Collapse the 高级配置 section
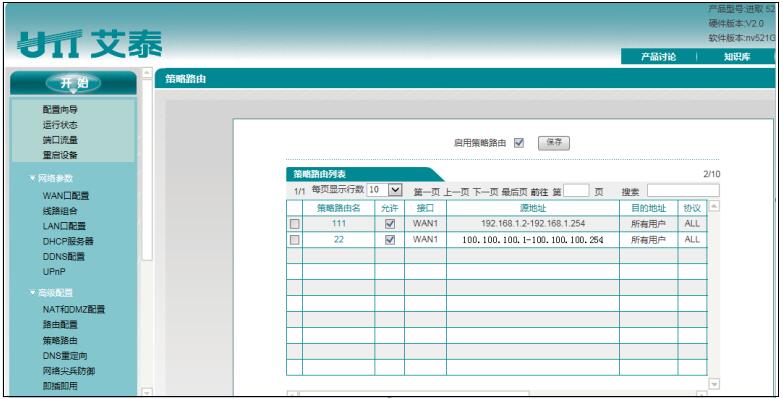 click(51, 293)
